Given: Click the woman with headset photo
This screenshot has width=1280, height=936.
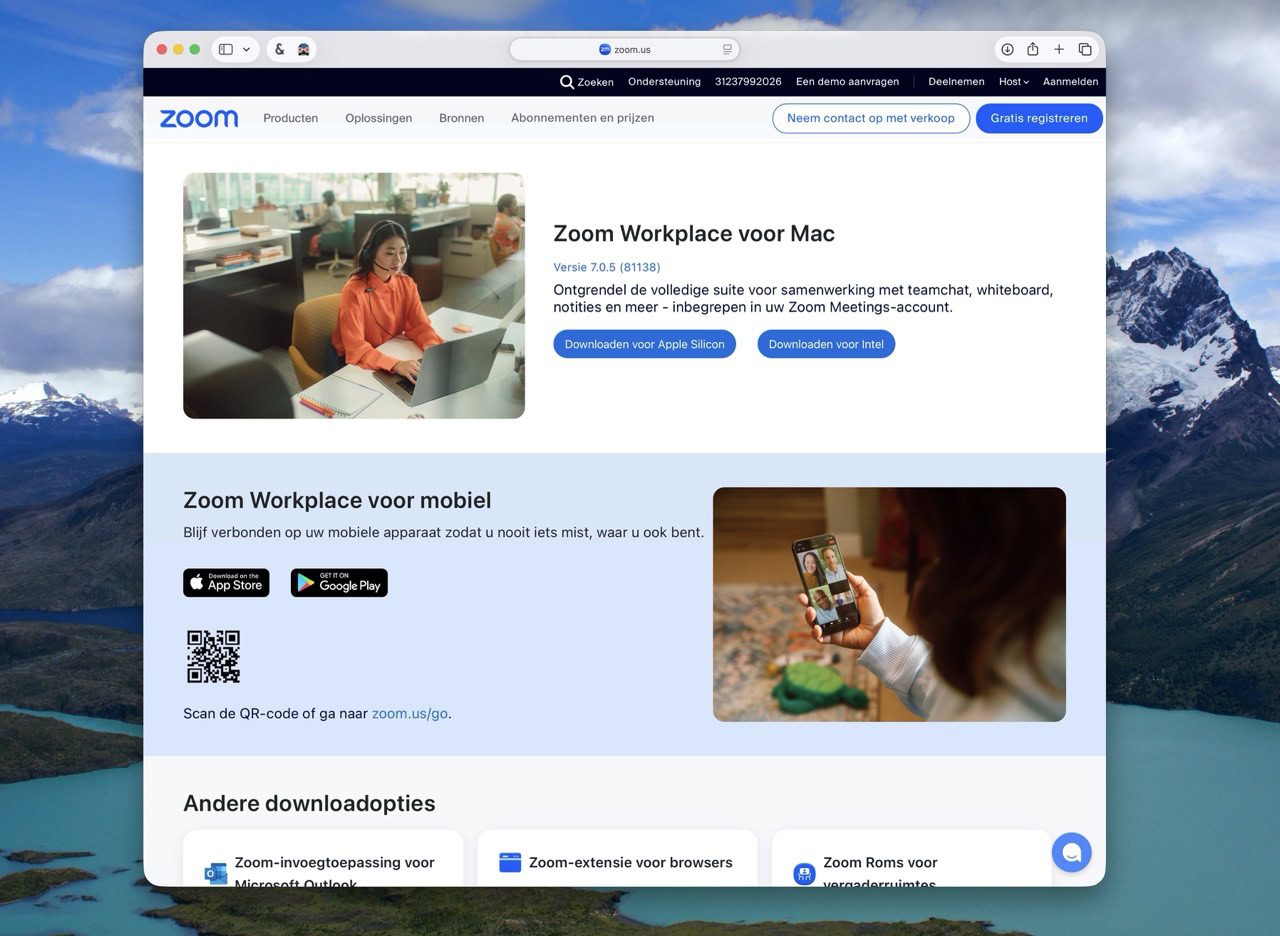Looking at the screenshot, I should pos(354,295).
